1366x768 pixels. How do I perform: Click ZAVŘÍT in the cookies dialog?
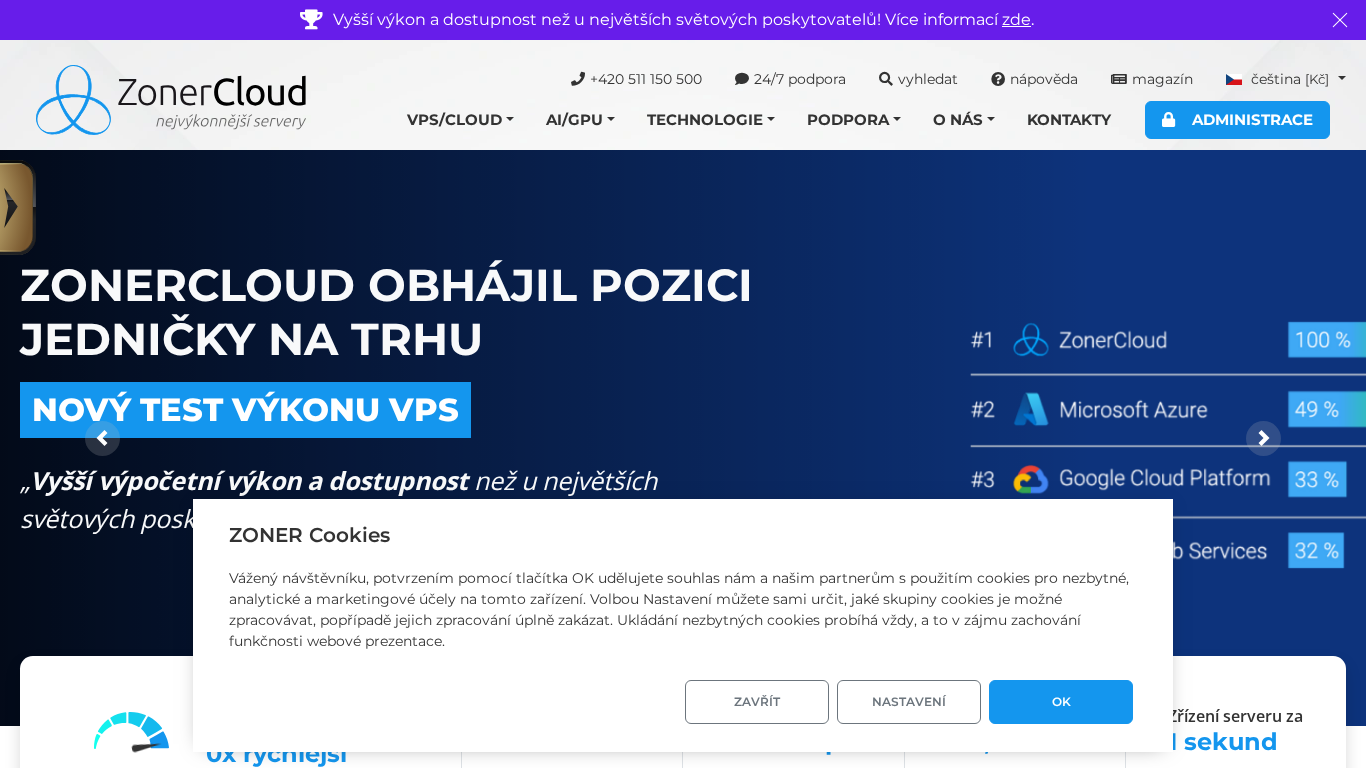757,702
